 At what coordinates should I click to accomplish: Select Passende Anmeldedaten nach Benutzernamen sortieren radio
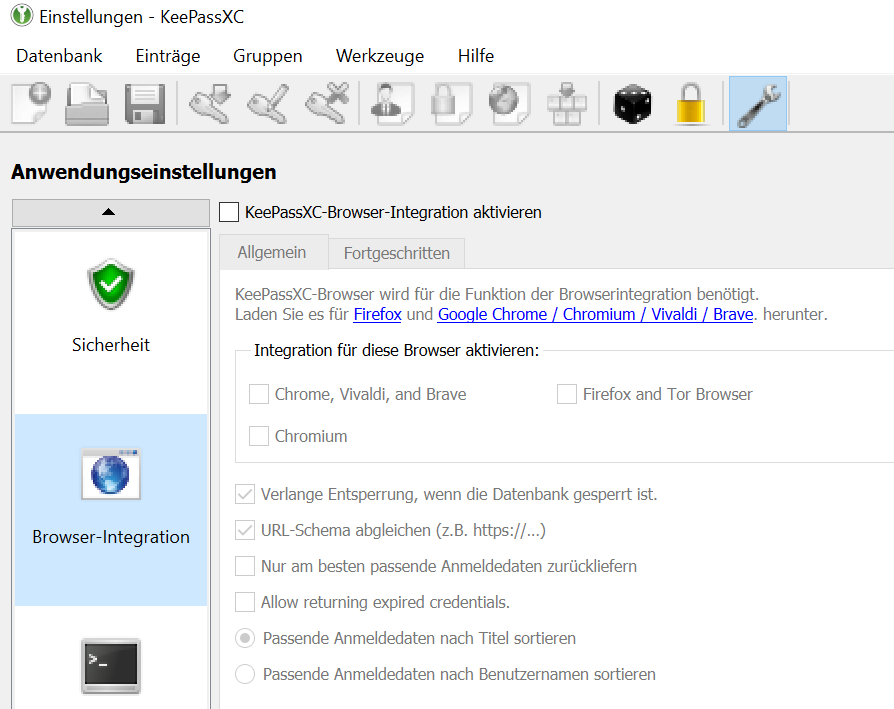pyautogui.click(x=245, y=674)
